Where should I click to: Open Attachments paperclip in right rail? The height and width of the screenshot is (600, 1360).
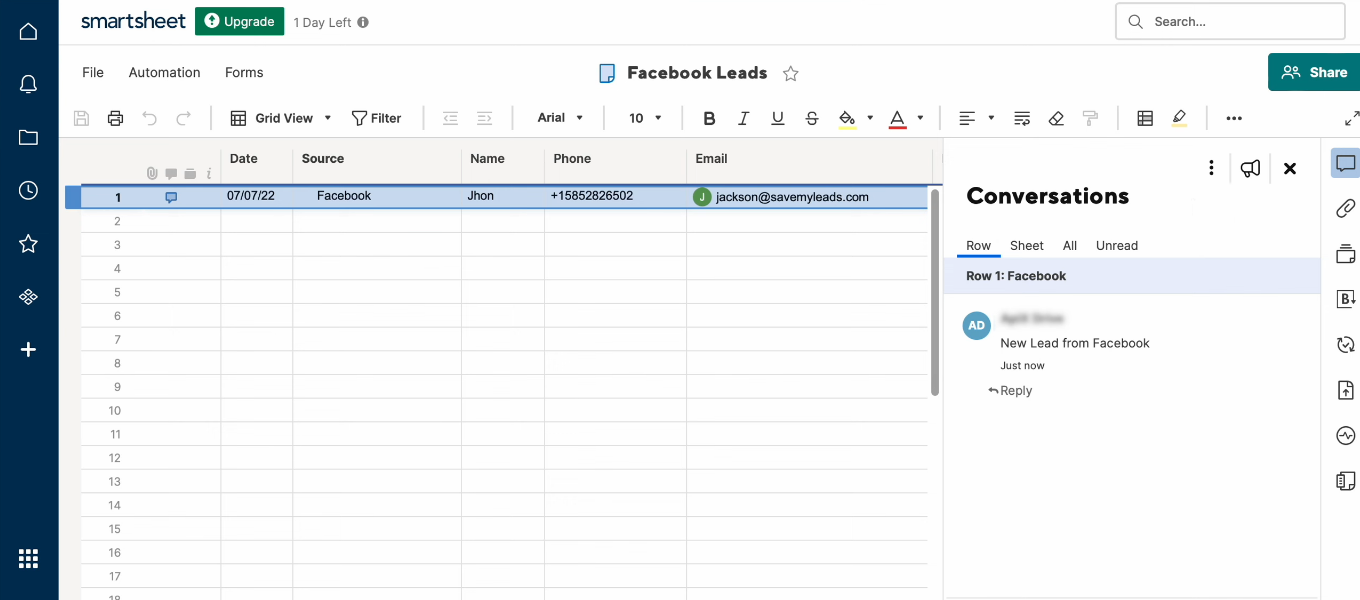[1345, 208]
